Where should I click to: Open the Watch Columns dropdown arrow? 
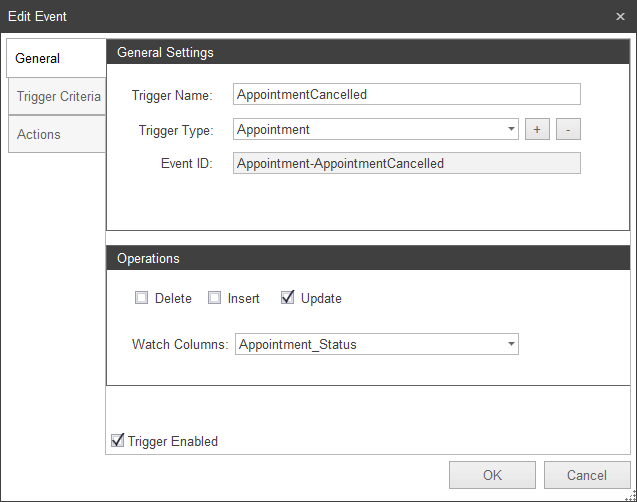(x=511, y=344)
